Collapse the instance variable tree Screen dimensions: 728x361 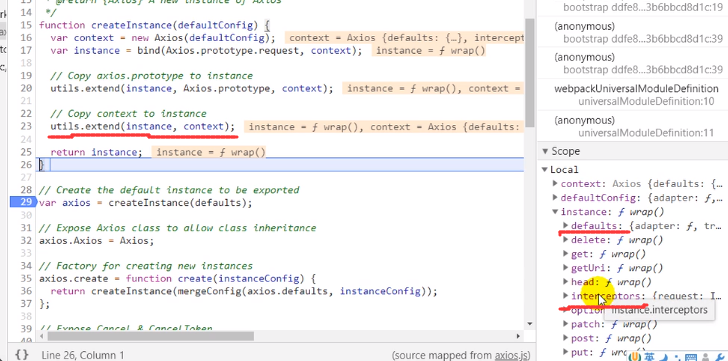(555, 212)
